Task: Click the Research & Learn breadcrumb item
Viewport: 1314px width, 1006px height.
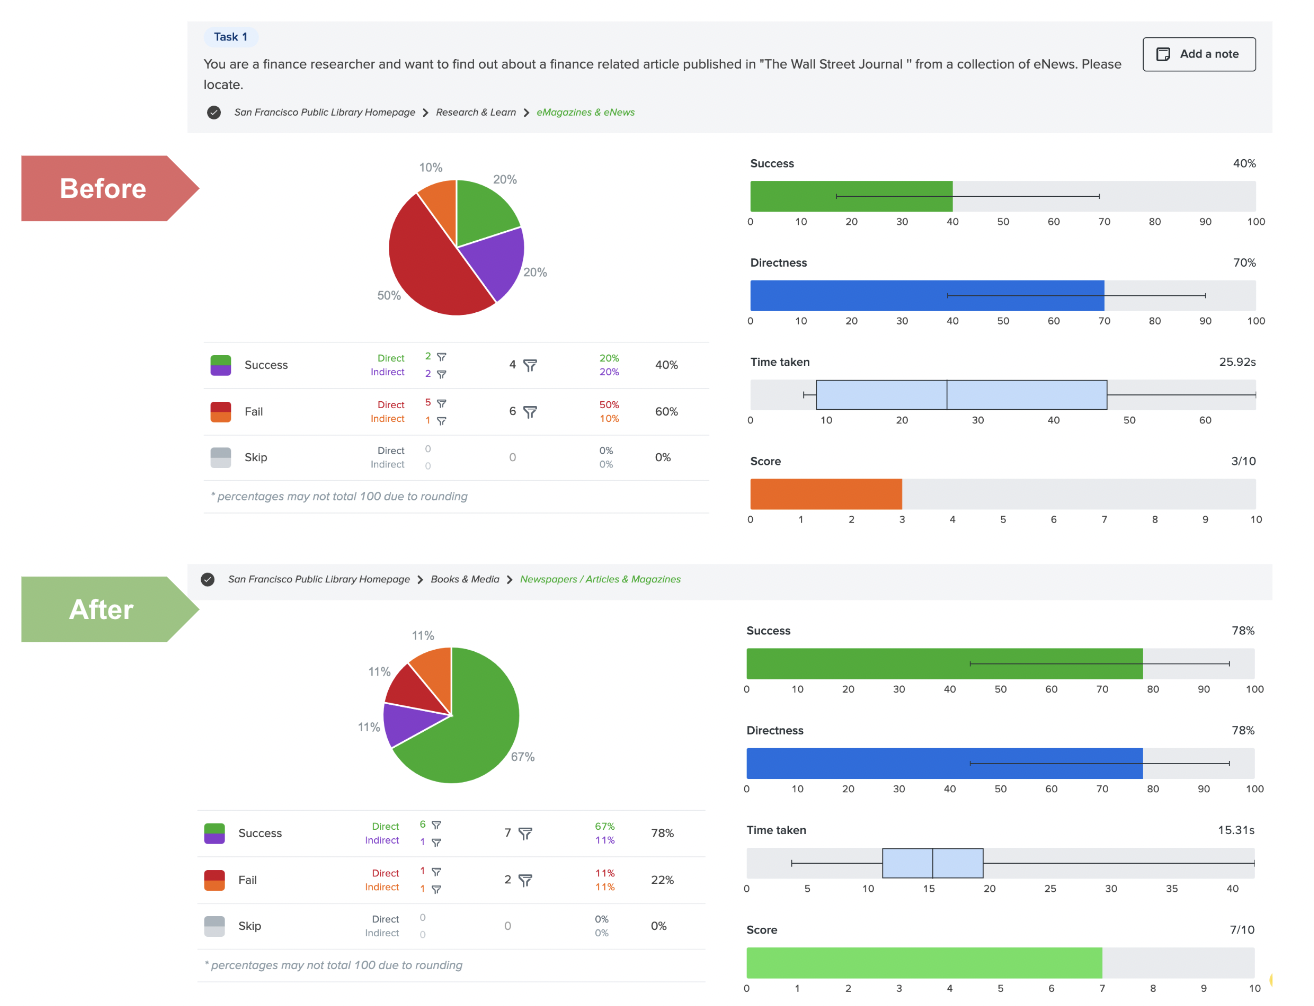Action: [x=476, y=112]
